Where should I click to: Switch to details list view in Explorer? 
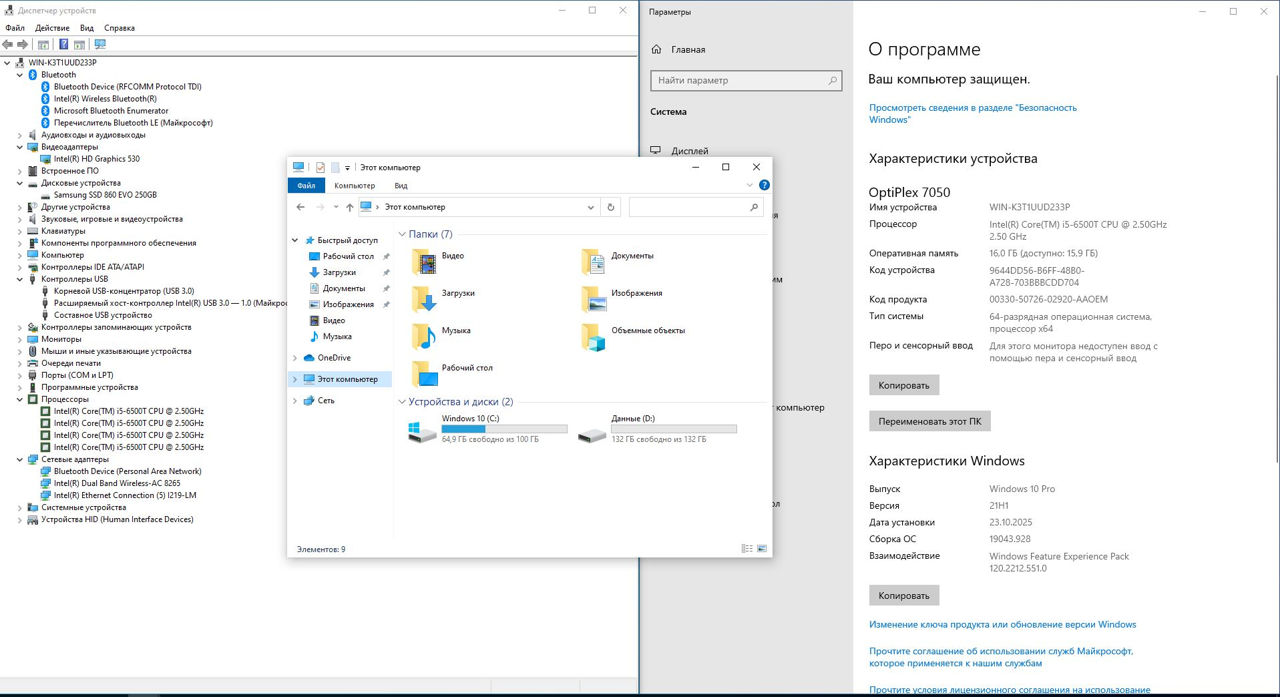pos(747,549)
